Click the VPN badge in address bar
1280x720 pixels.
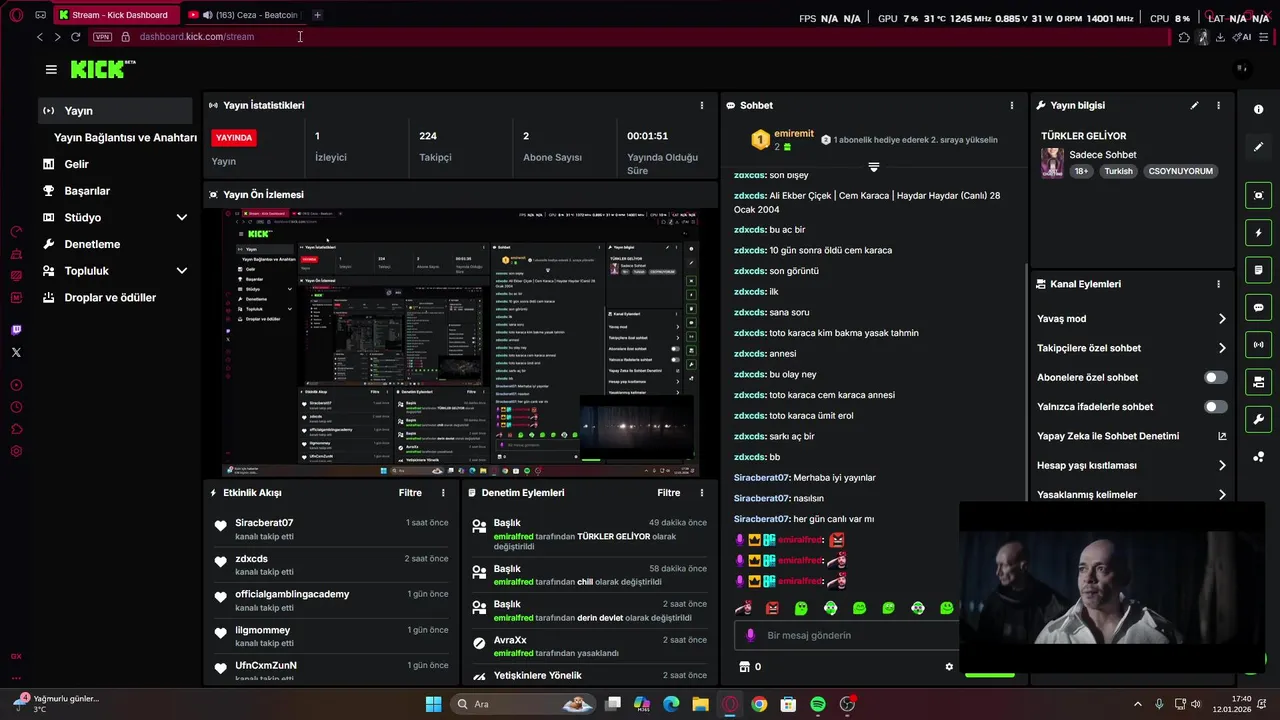click(102, 37)
